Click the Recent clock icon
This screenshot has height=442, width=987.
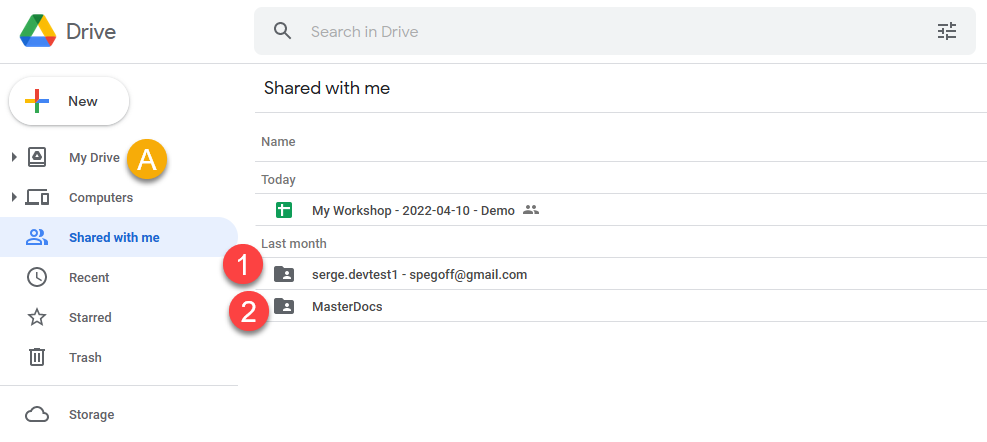(37, 277)
